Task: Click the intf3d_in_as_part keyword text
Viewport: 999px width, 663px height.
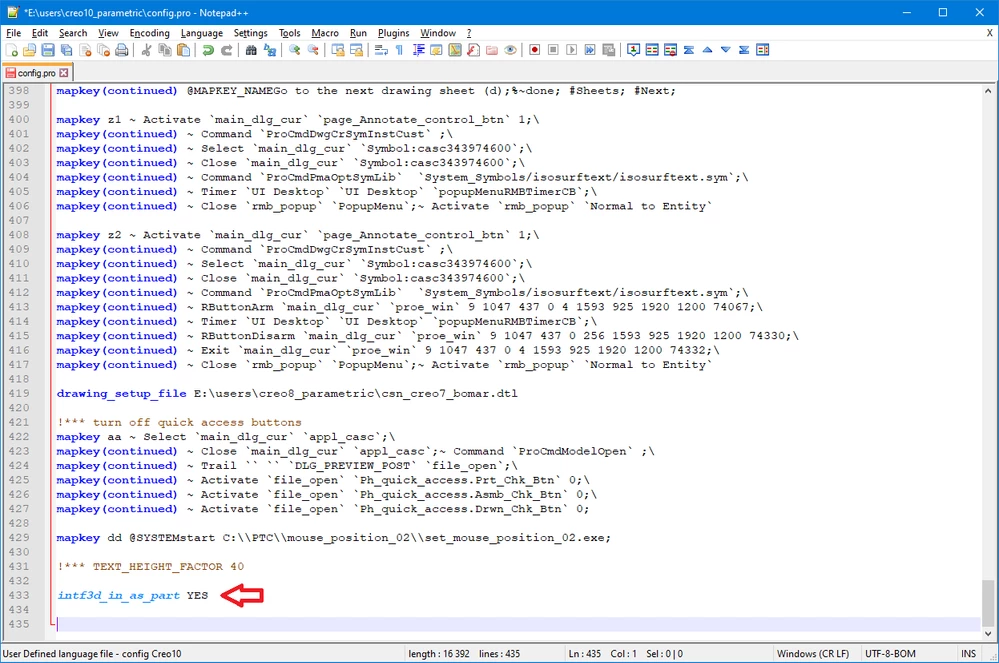Action: [x=119, y=595]
